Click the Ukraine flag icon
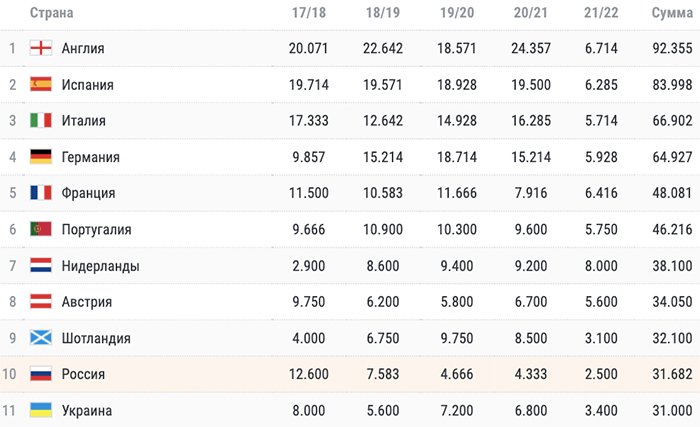This screenshot has width=700, height=427. [x=41, y=410]
